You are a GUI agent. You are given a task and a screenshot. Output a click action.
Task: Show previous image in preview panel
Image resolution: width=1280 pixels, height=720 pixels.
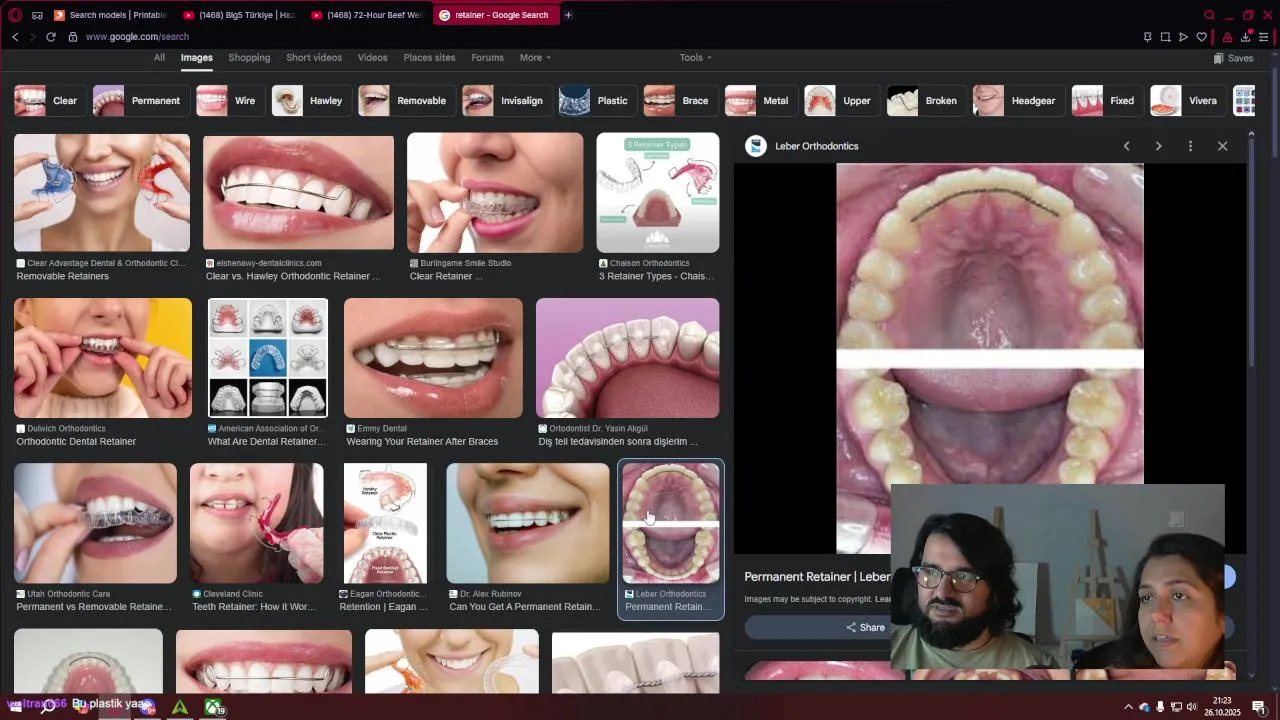pyautogui.click(x=1126, y=146)
